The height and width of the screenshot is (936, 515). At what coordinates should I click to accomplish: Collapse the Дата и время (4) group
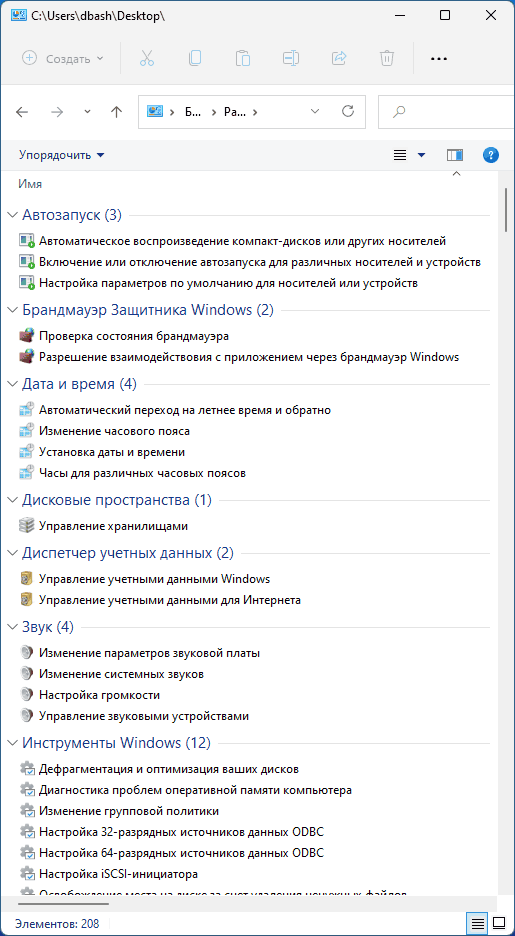coord(12,384)
